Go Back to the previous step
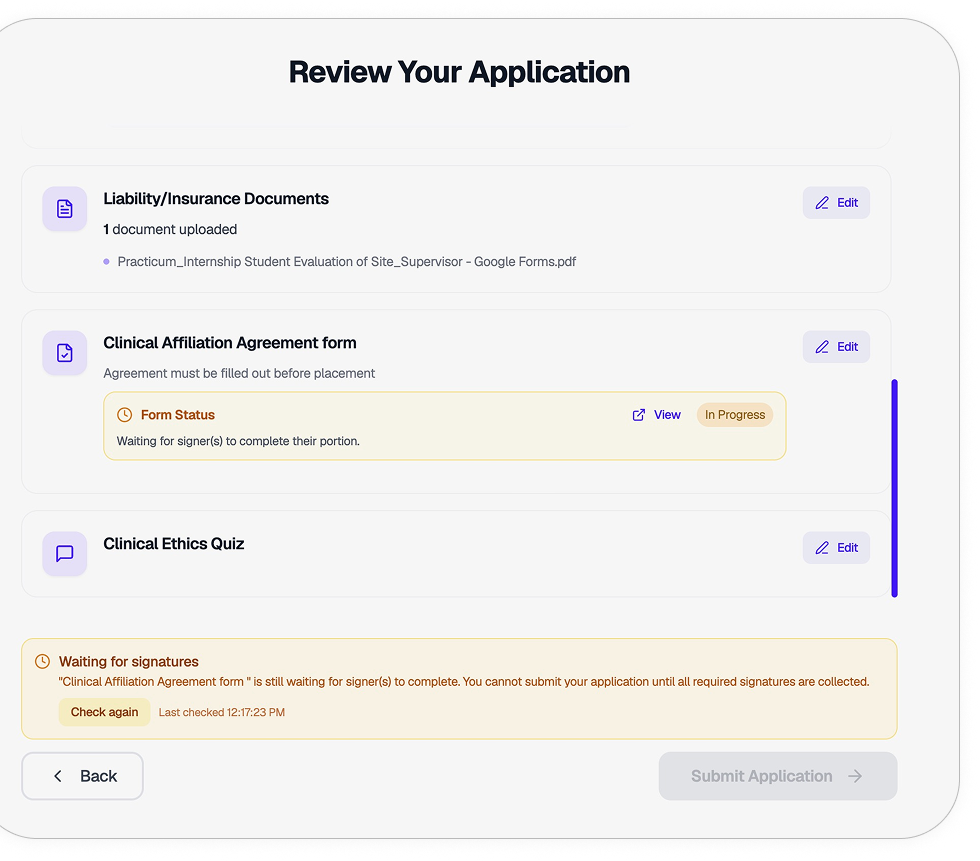Image resolution: width=980 pixels, height=861 pixels. pos(82,776)
